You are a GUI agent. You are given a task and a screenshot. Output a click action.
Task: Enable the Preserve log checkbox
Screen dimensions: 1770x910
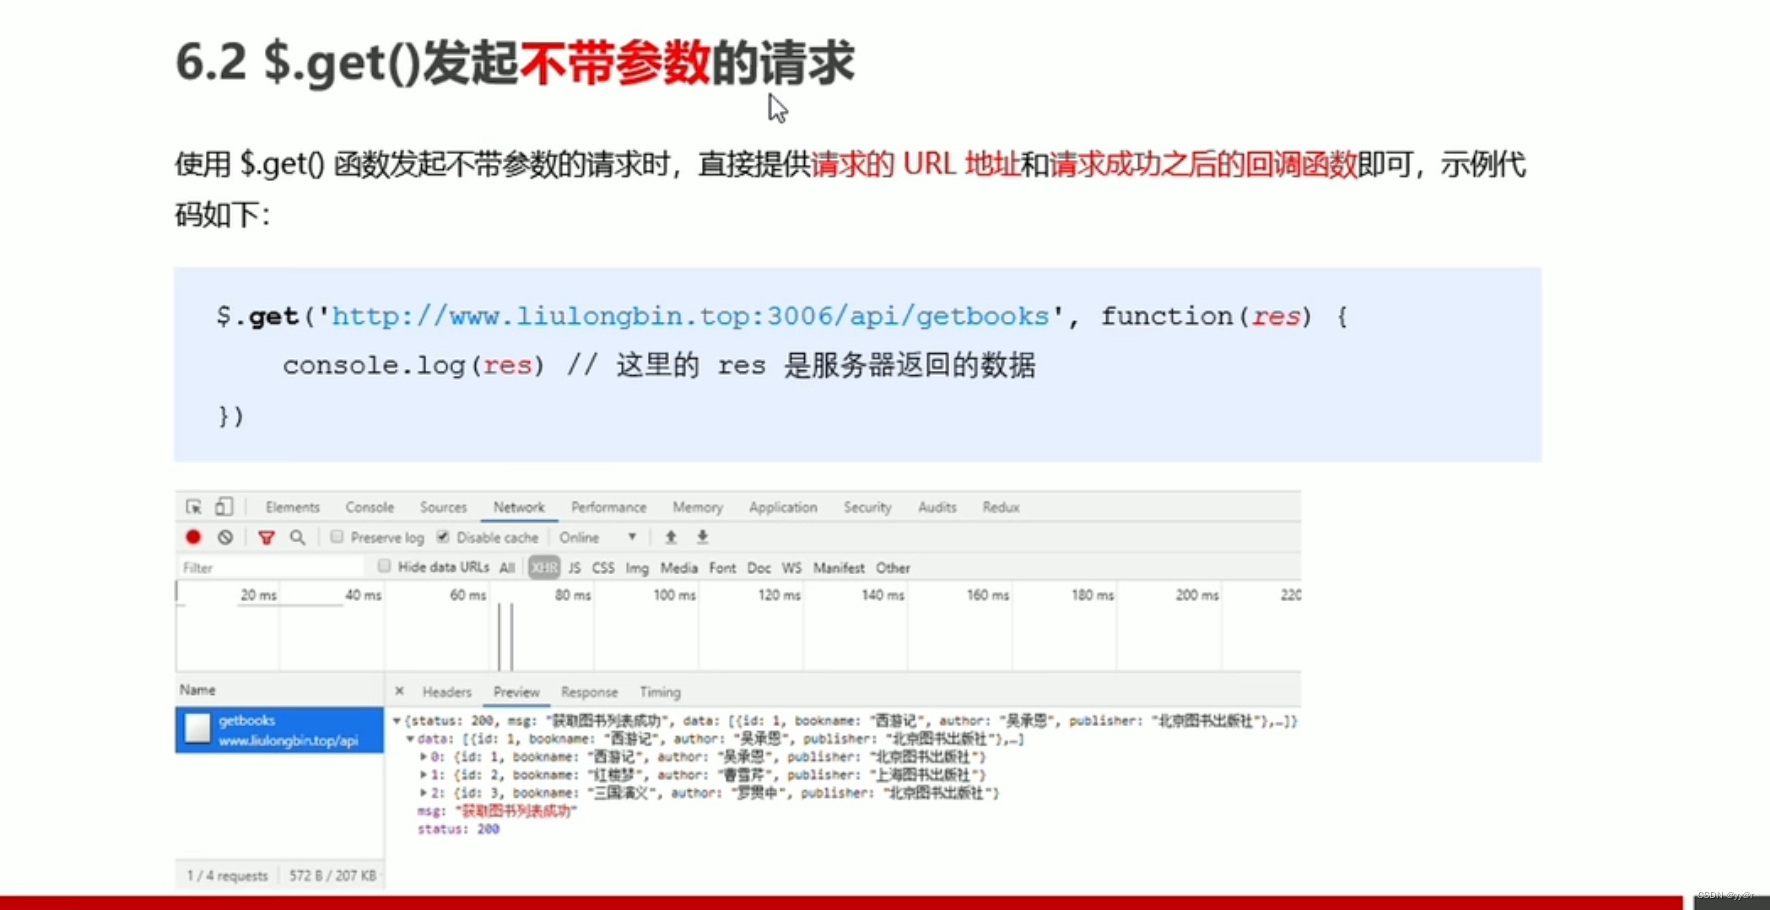point(337,537)
